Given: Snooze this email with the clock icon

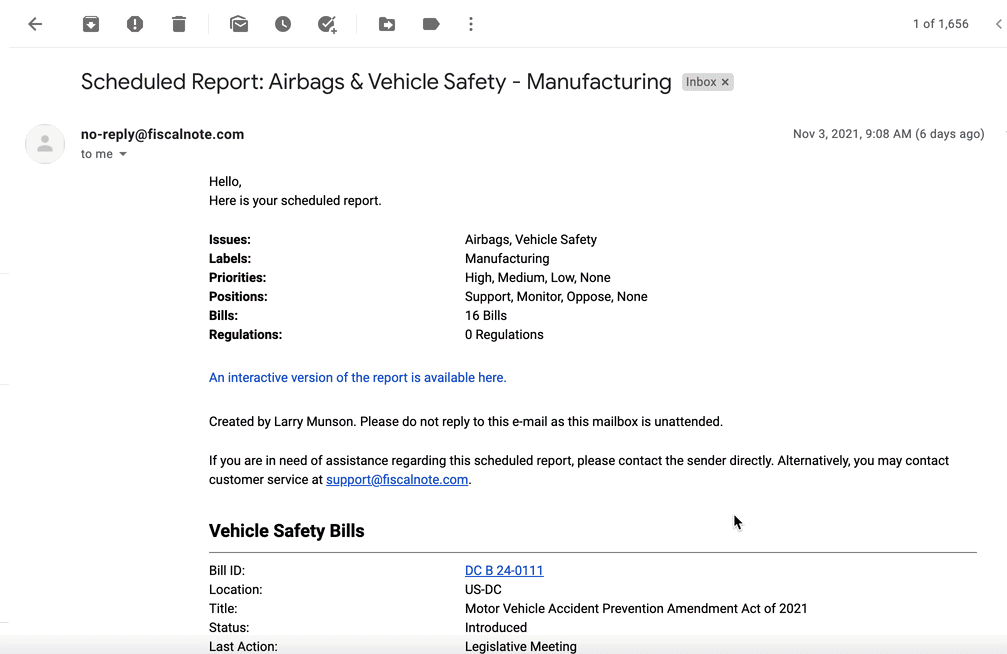Looking at the screenshot, I should tap(283, 24).
